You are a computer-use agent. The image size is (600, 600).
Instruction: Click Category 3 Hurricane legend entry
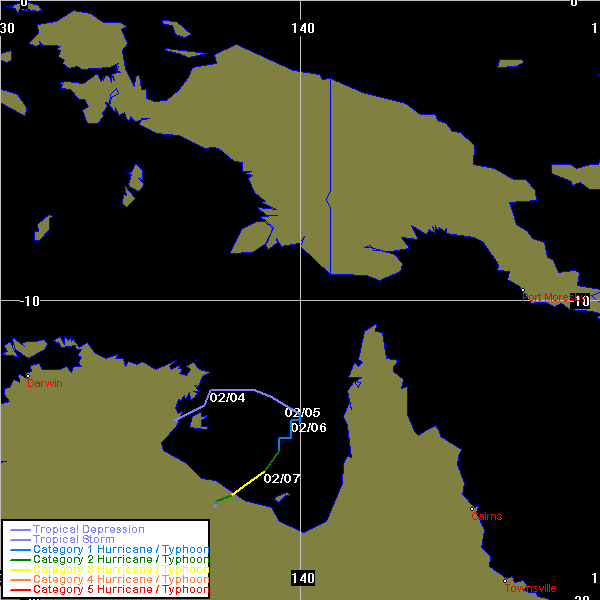point(120,569)
